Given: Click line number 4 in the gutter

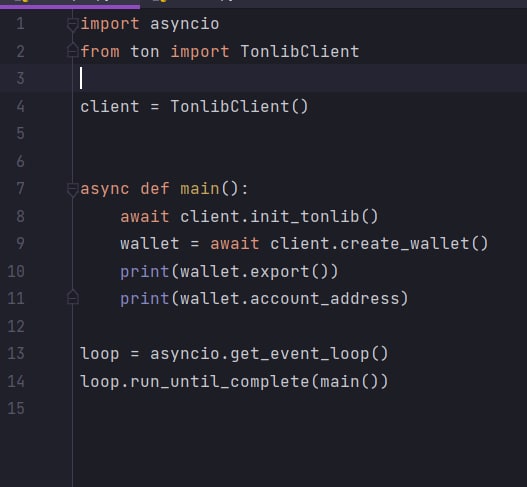Looking at the screenshot, I should (20, 107).
